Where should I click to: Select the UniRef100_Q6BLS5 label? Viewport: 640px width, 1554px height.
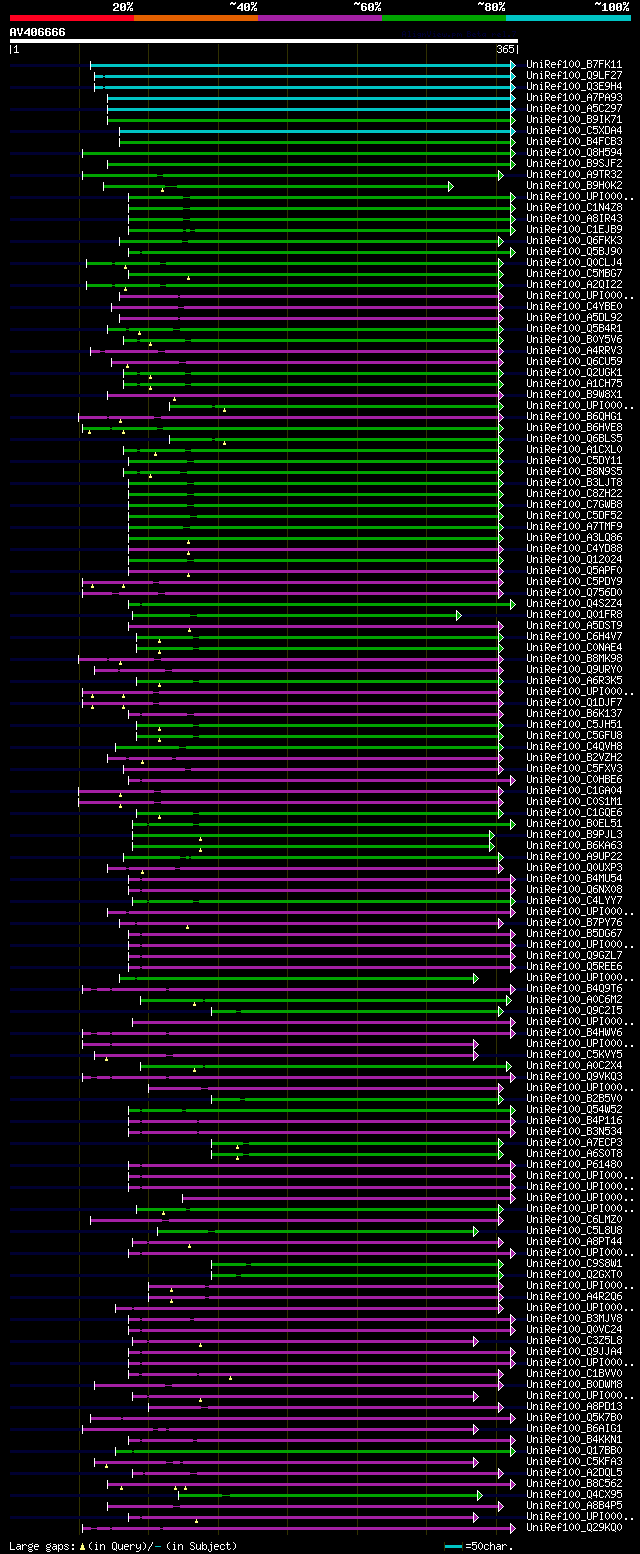point(574,438)
